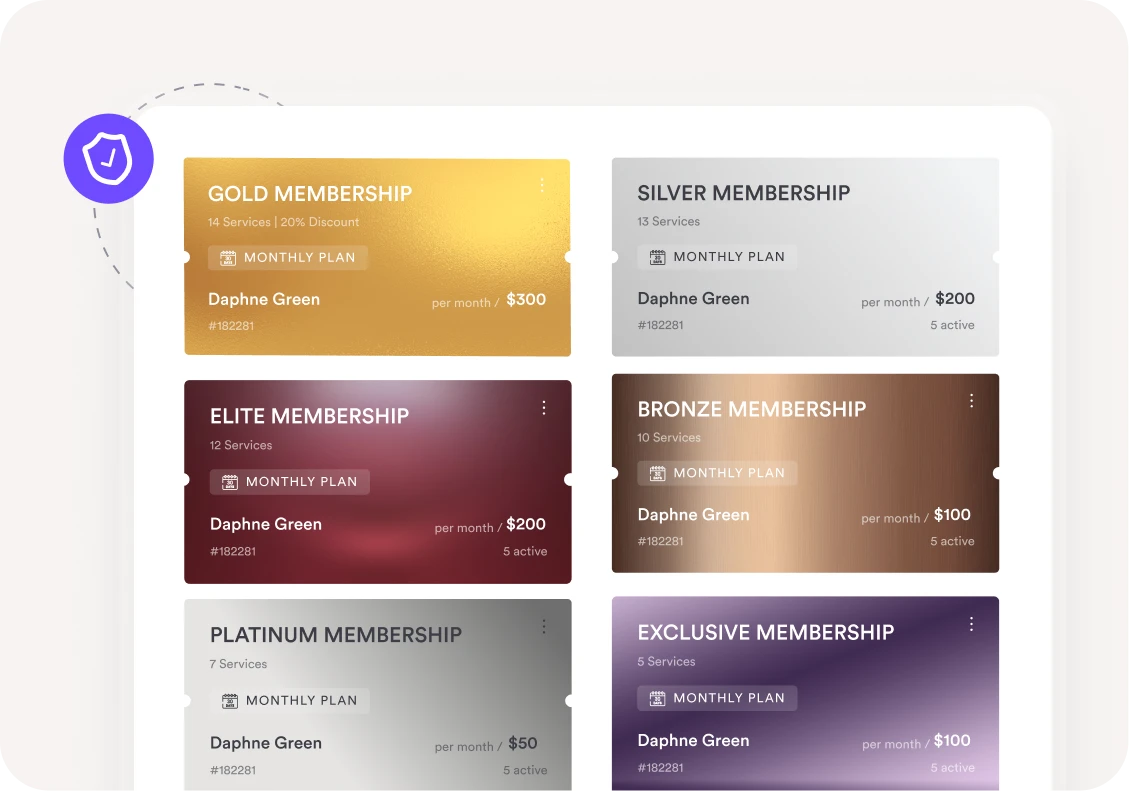Click calendar icon on Silver Membership card
Image resolution: width=1129 pixels, height=791 pixels.
tap(657, 257)
